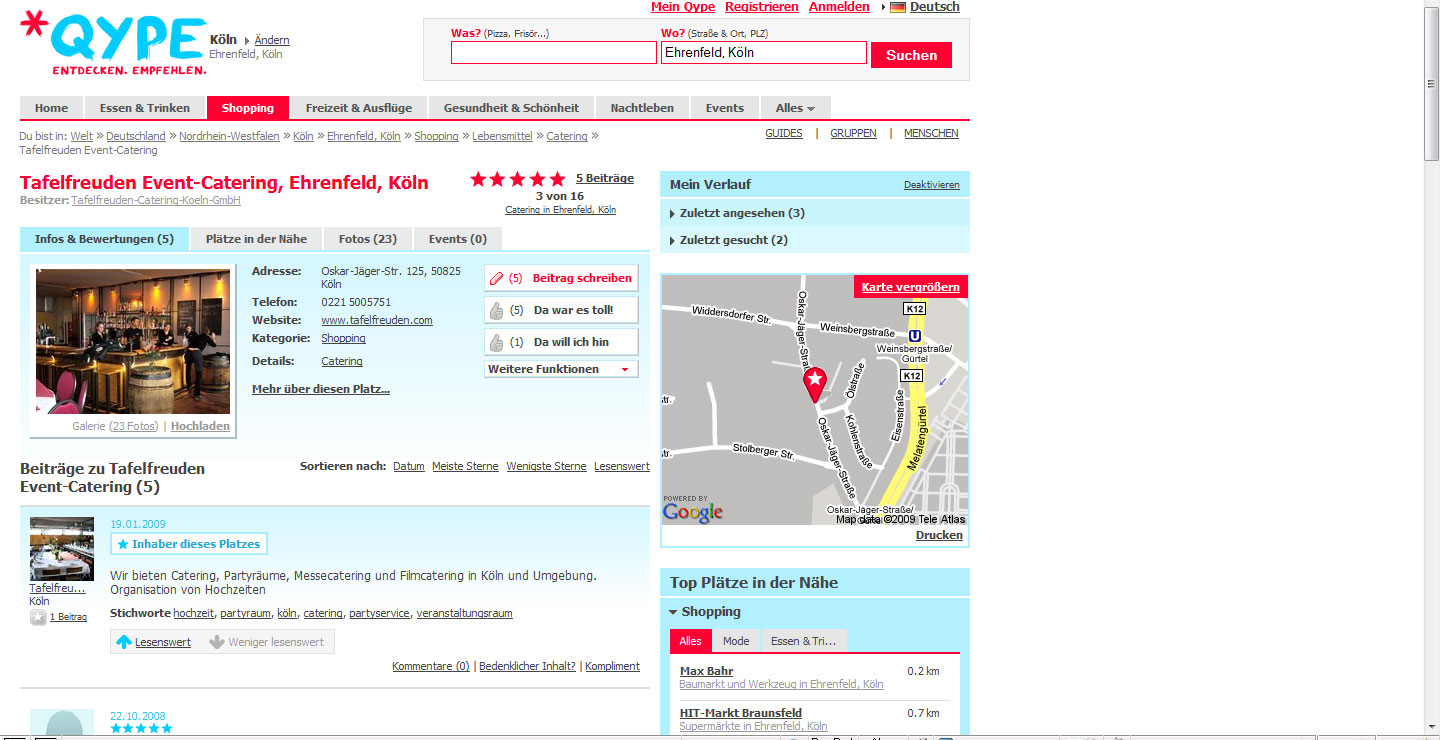
Task: Click Ändern next to Köln
Action: 272,40
